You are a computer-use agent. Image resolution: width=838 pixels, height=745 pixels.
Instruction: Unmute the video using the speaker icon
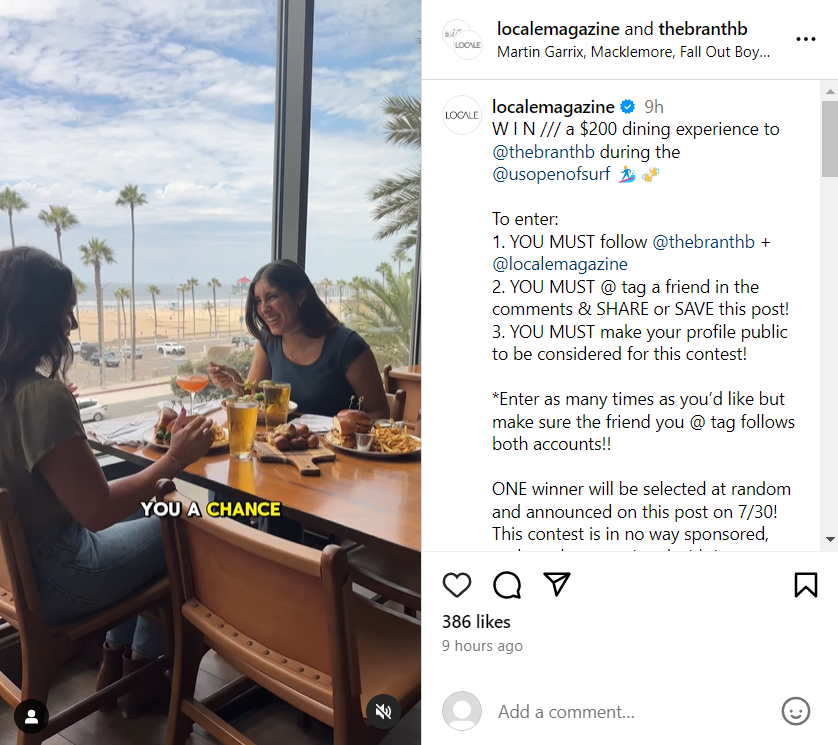coord(382,711)
